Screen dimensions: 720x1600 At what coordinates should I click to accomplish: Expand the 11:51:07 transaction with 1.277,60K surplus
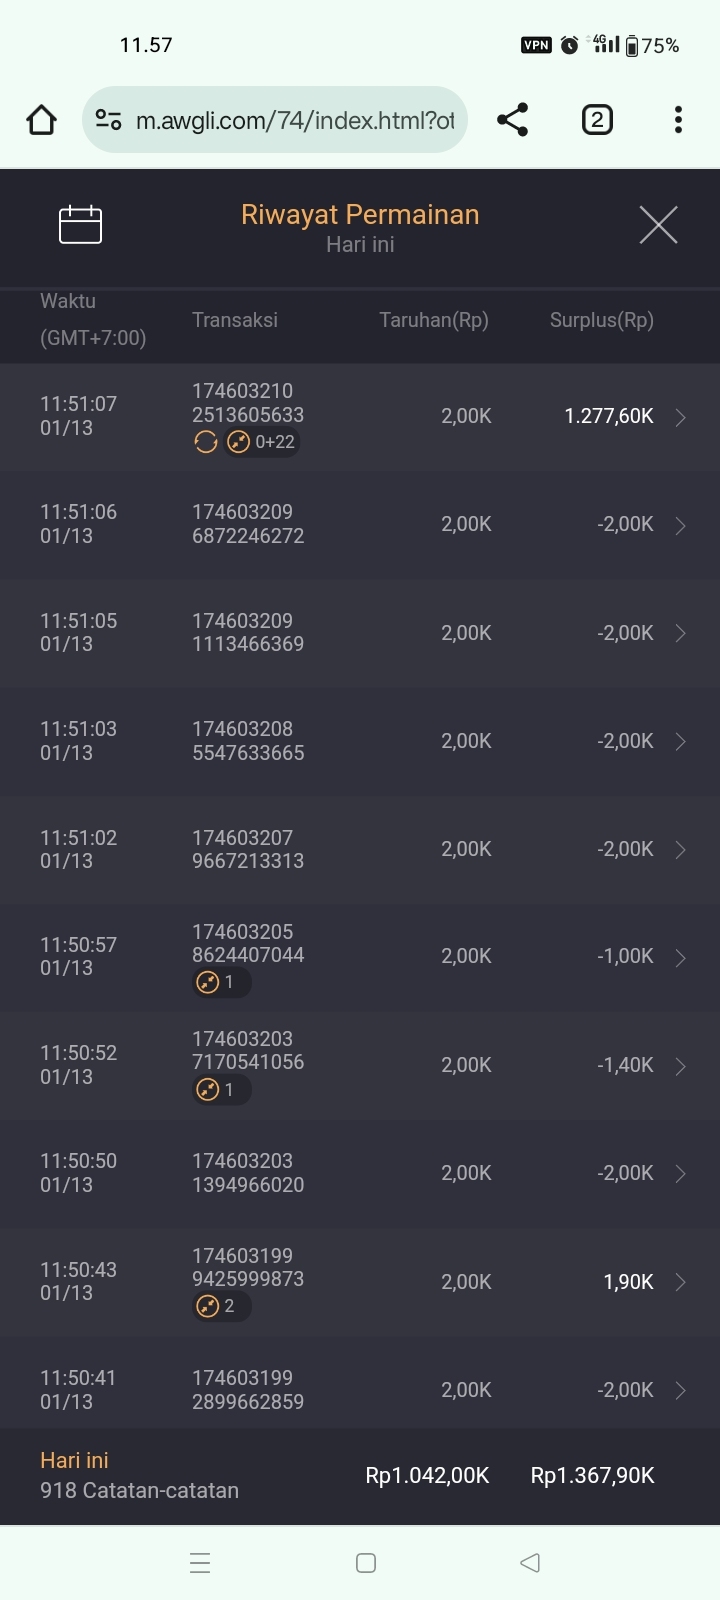(680, 418)
